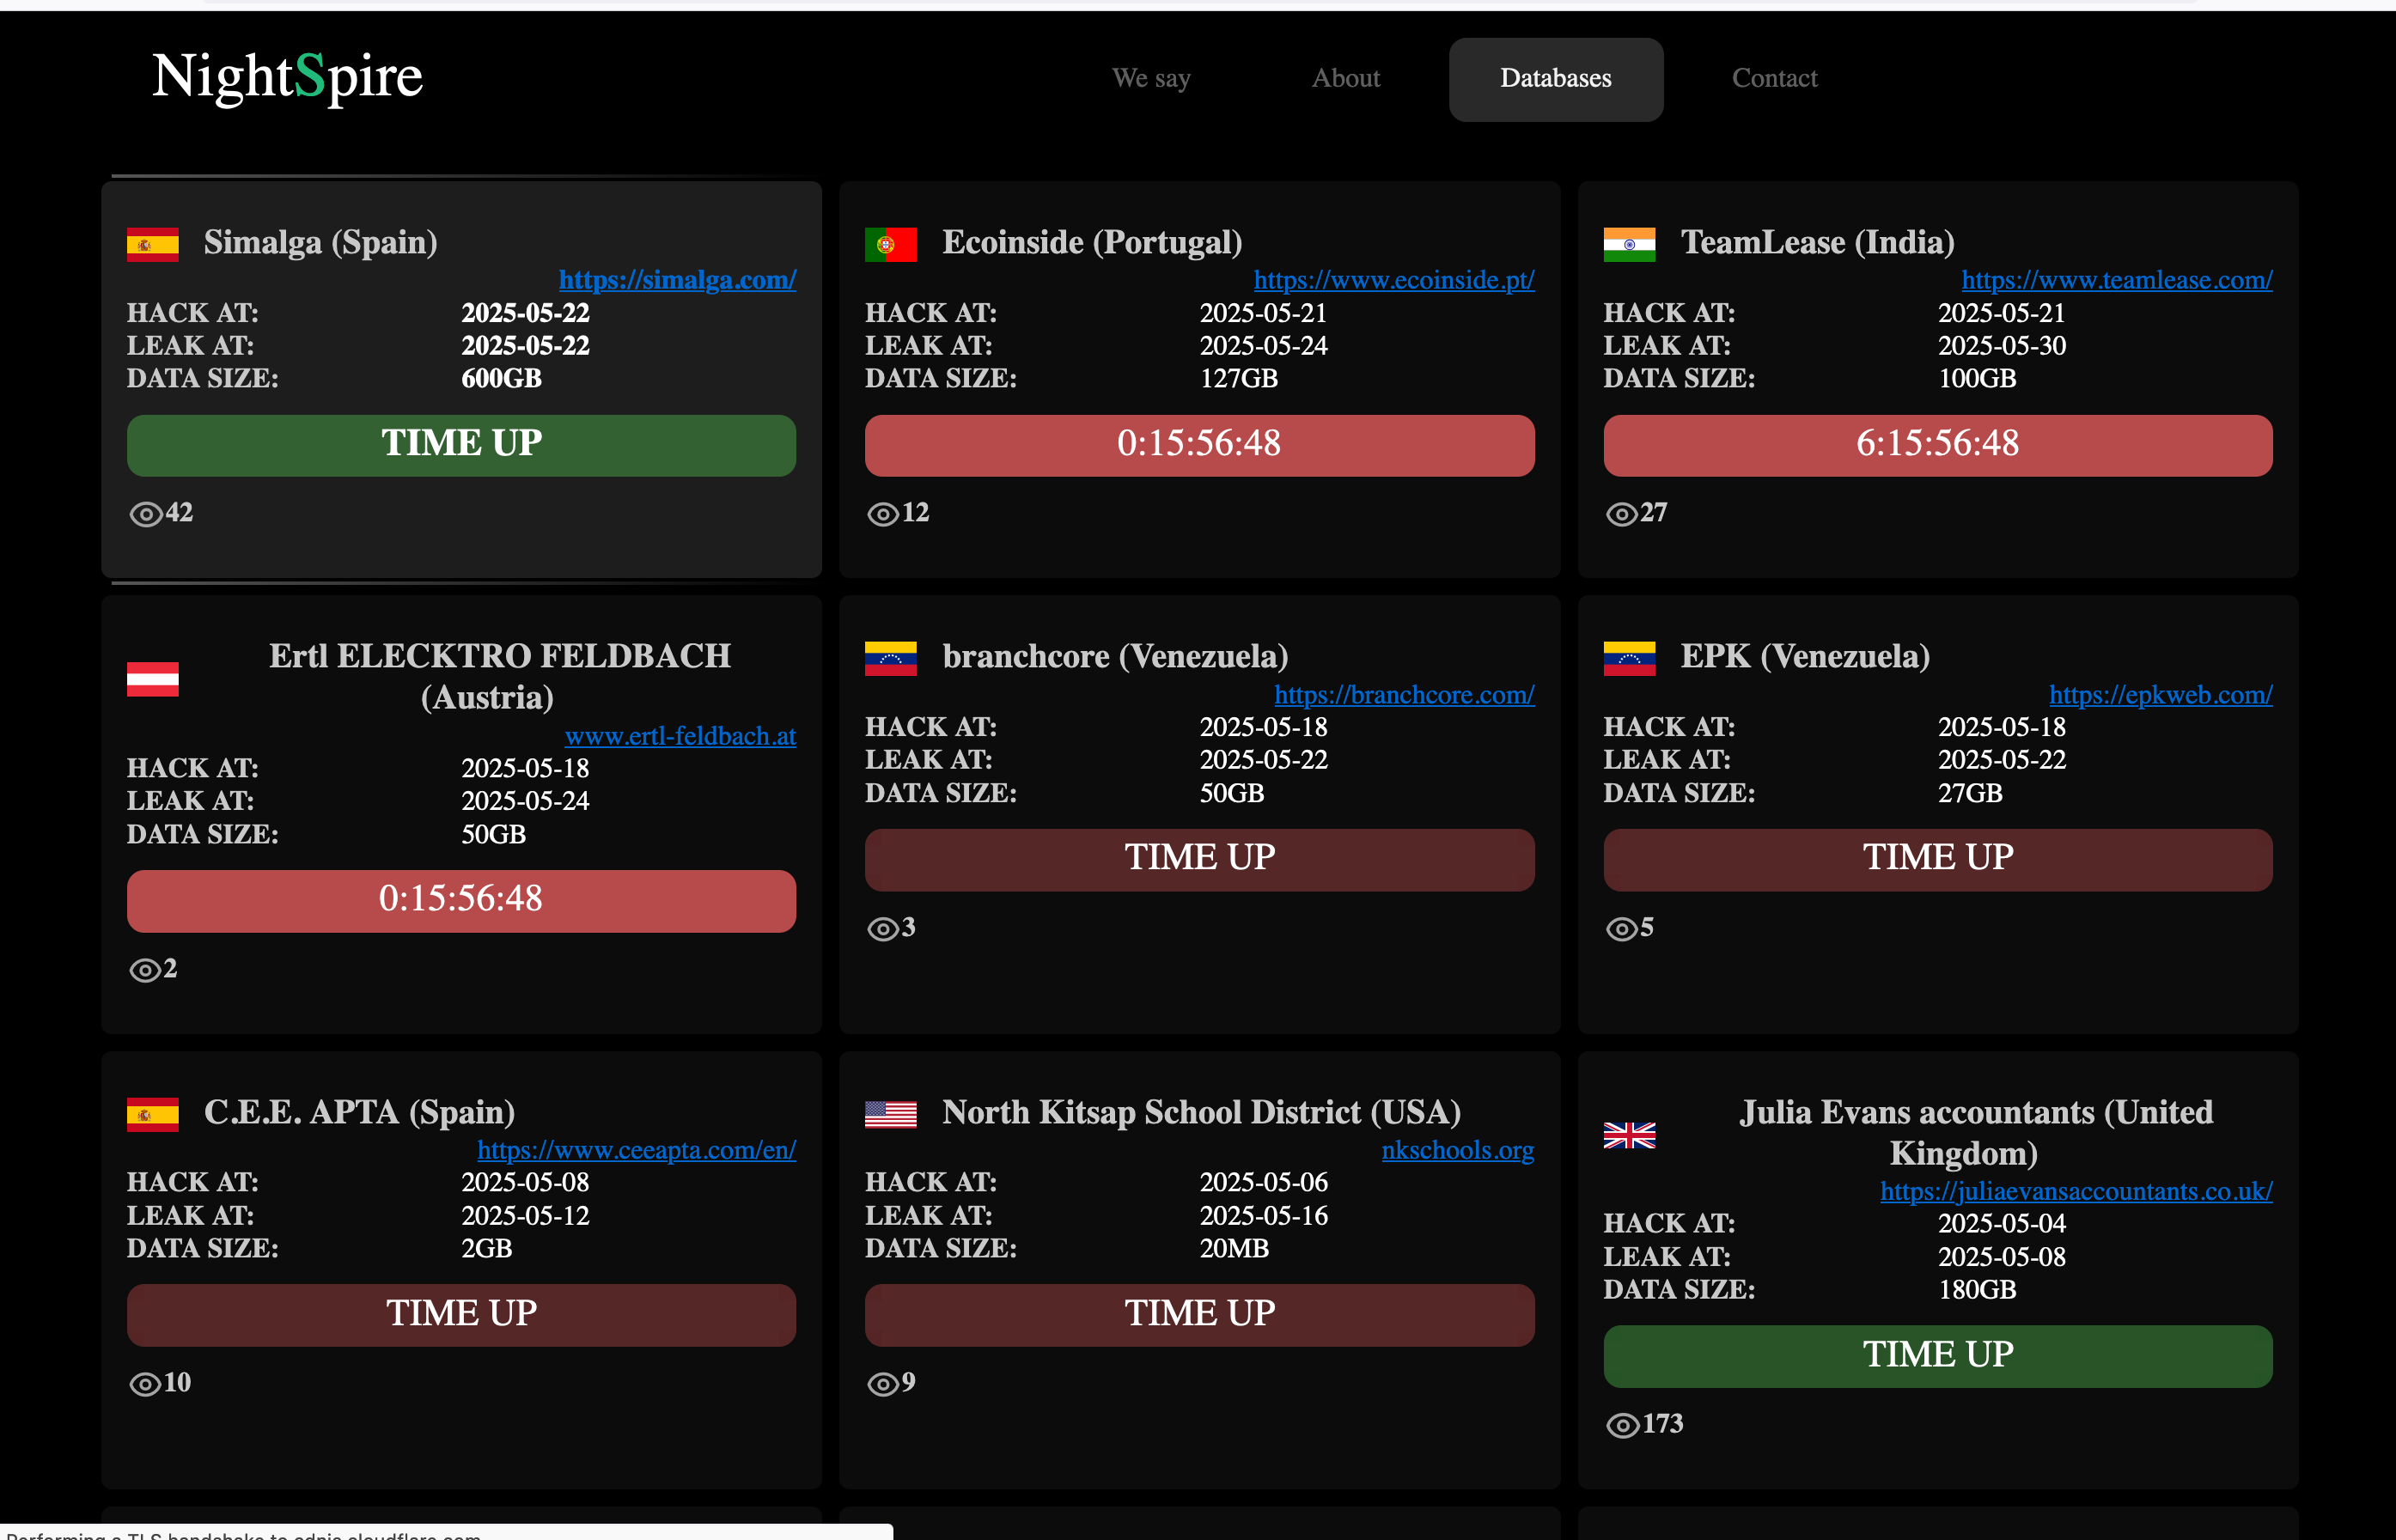Click the NightSpire logo
This screenshot has width=2396, height=1540.
point(288,77)
